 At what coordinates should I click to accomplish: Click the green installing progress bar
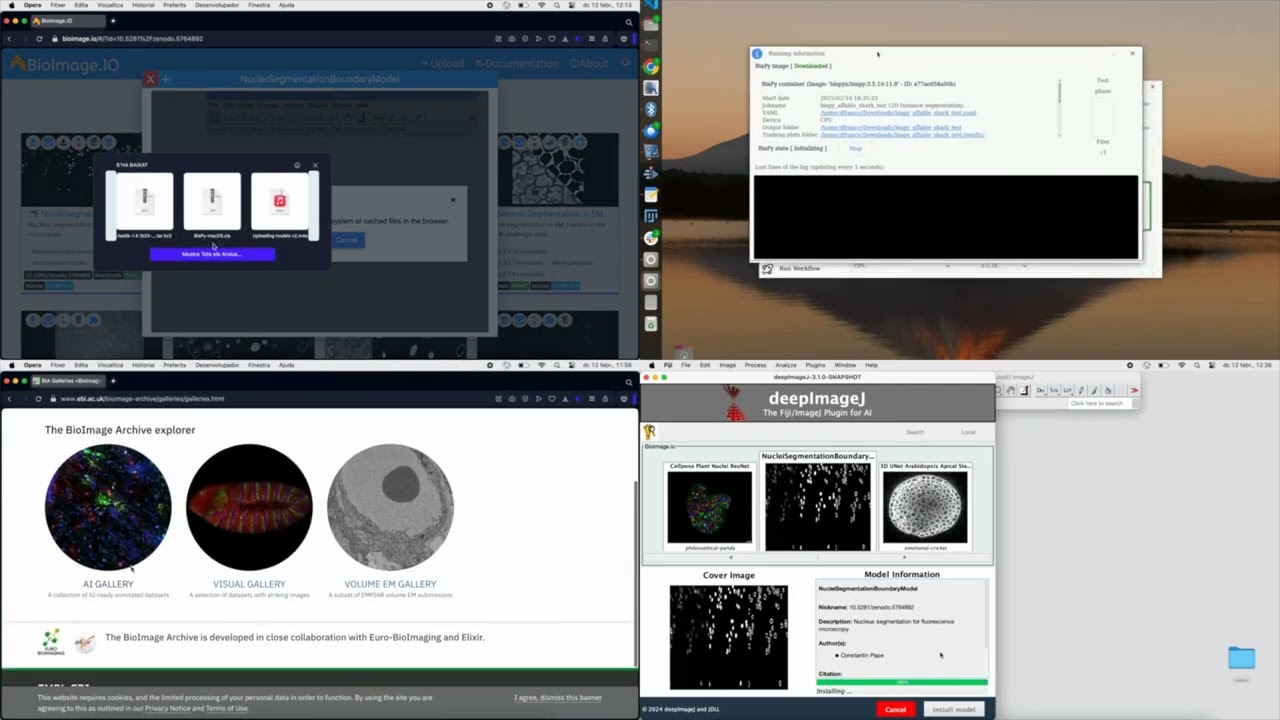[901, 682]
